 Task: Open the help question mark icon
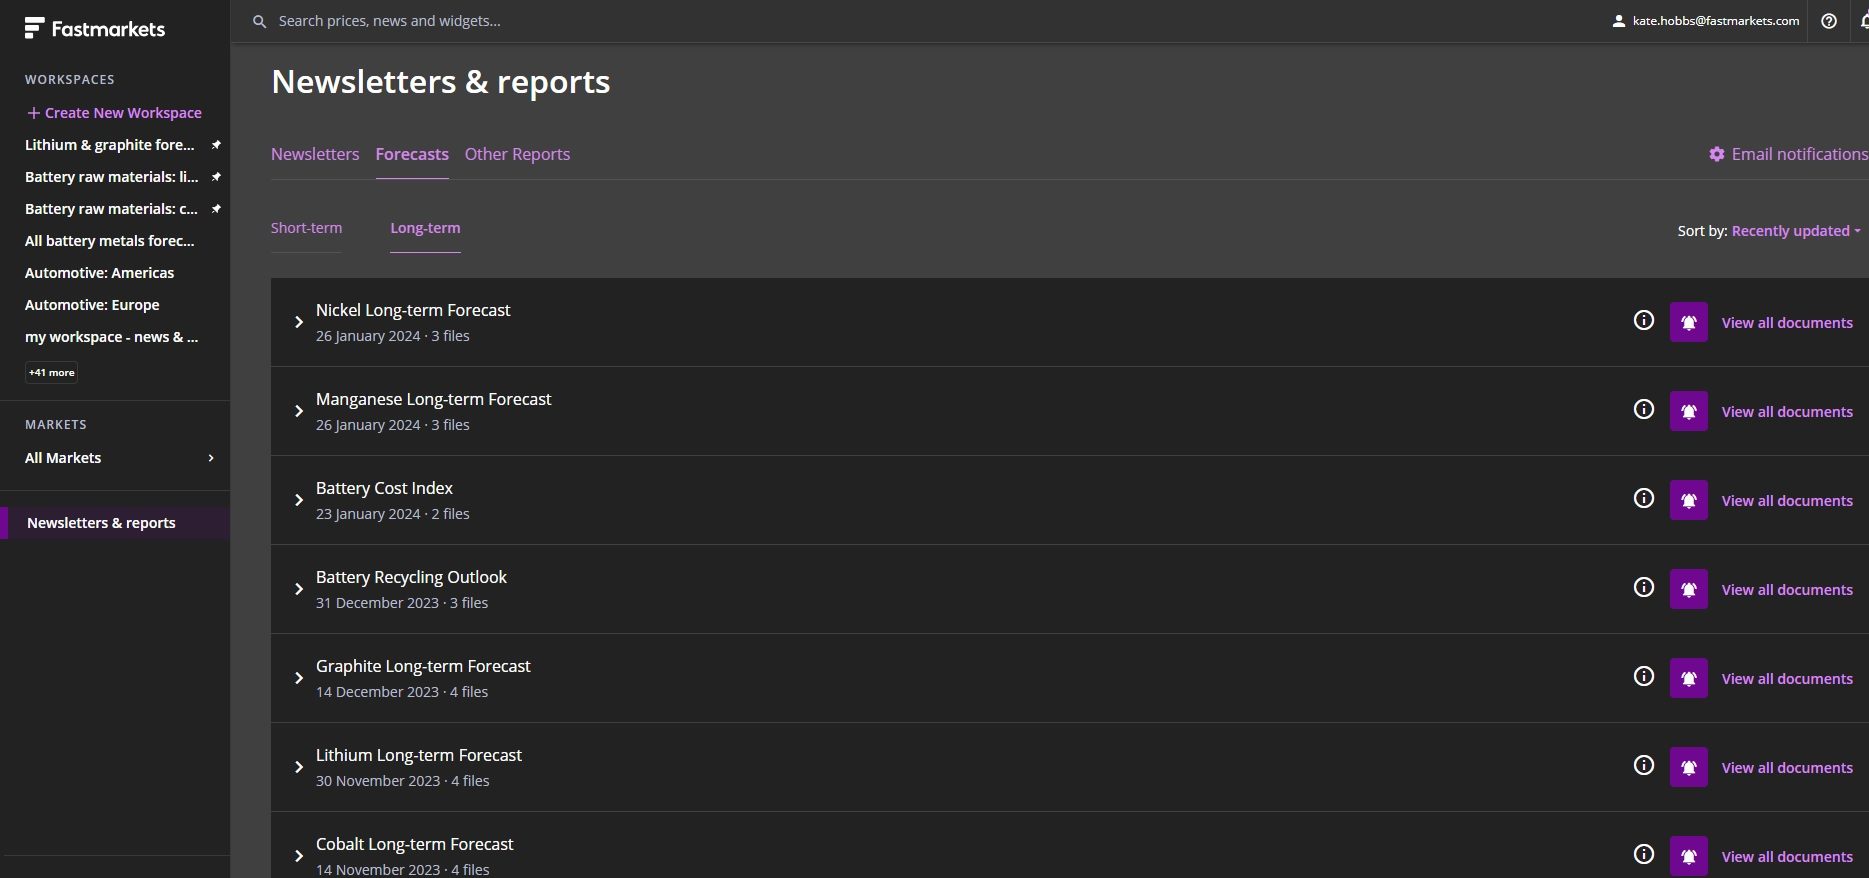pos(1829,21)
